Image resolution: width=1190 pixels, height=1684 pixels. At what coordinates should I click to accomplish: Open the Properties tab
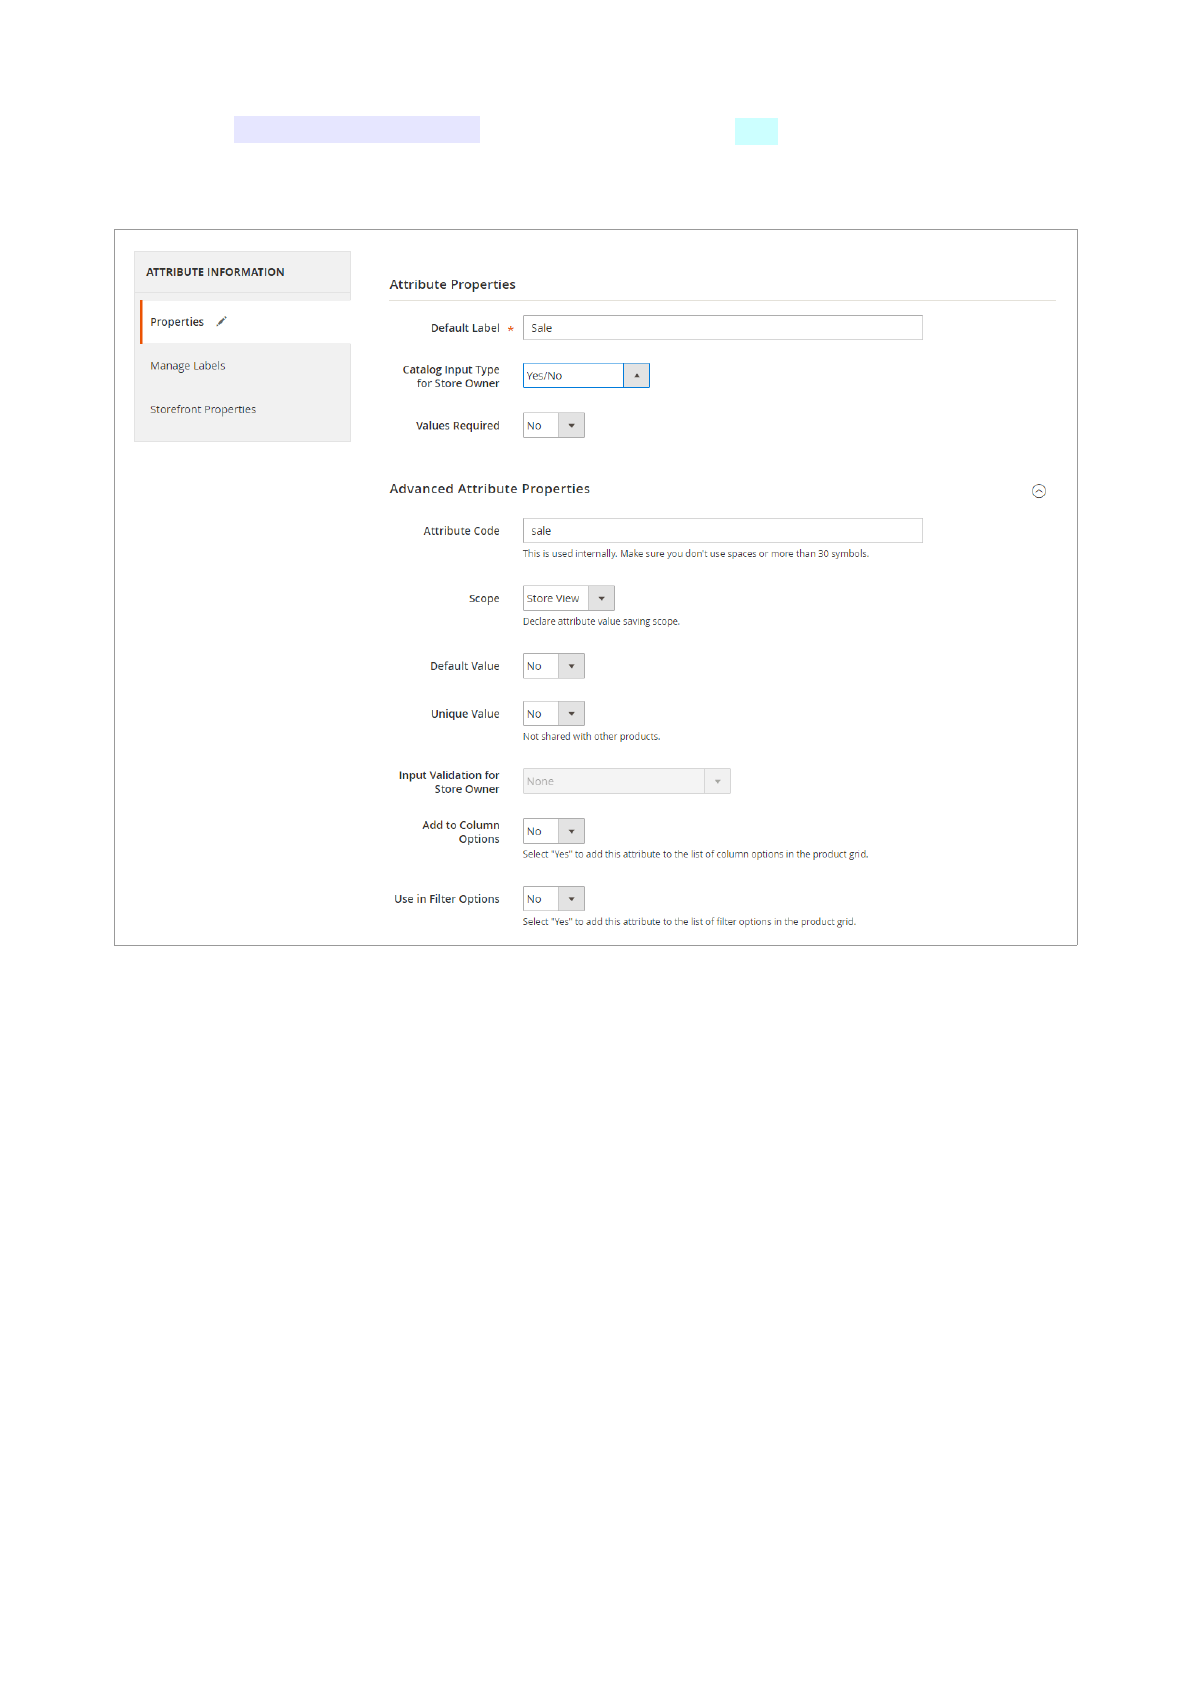point(245,322)
